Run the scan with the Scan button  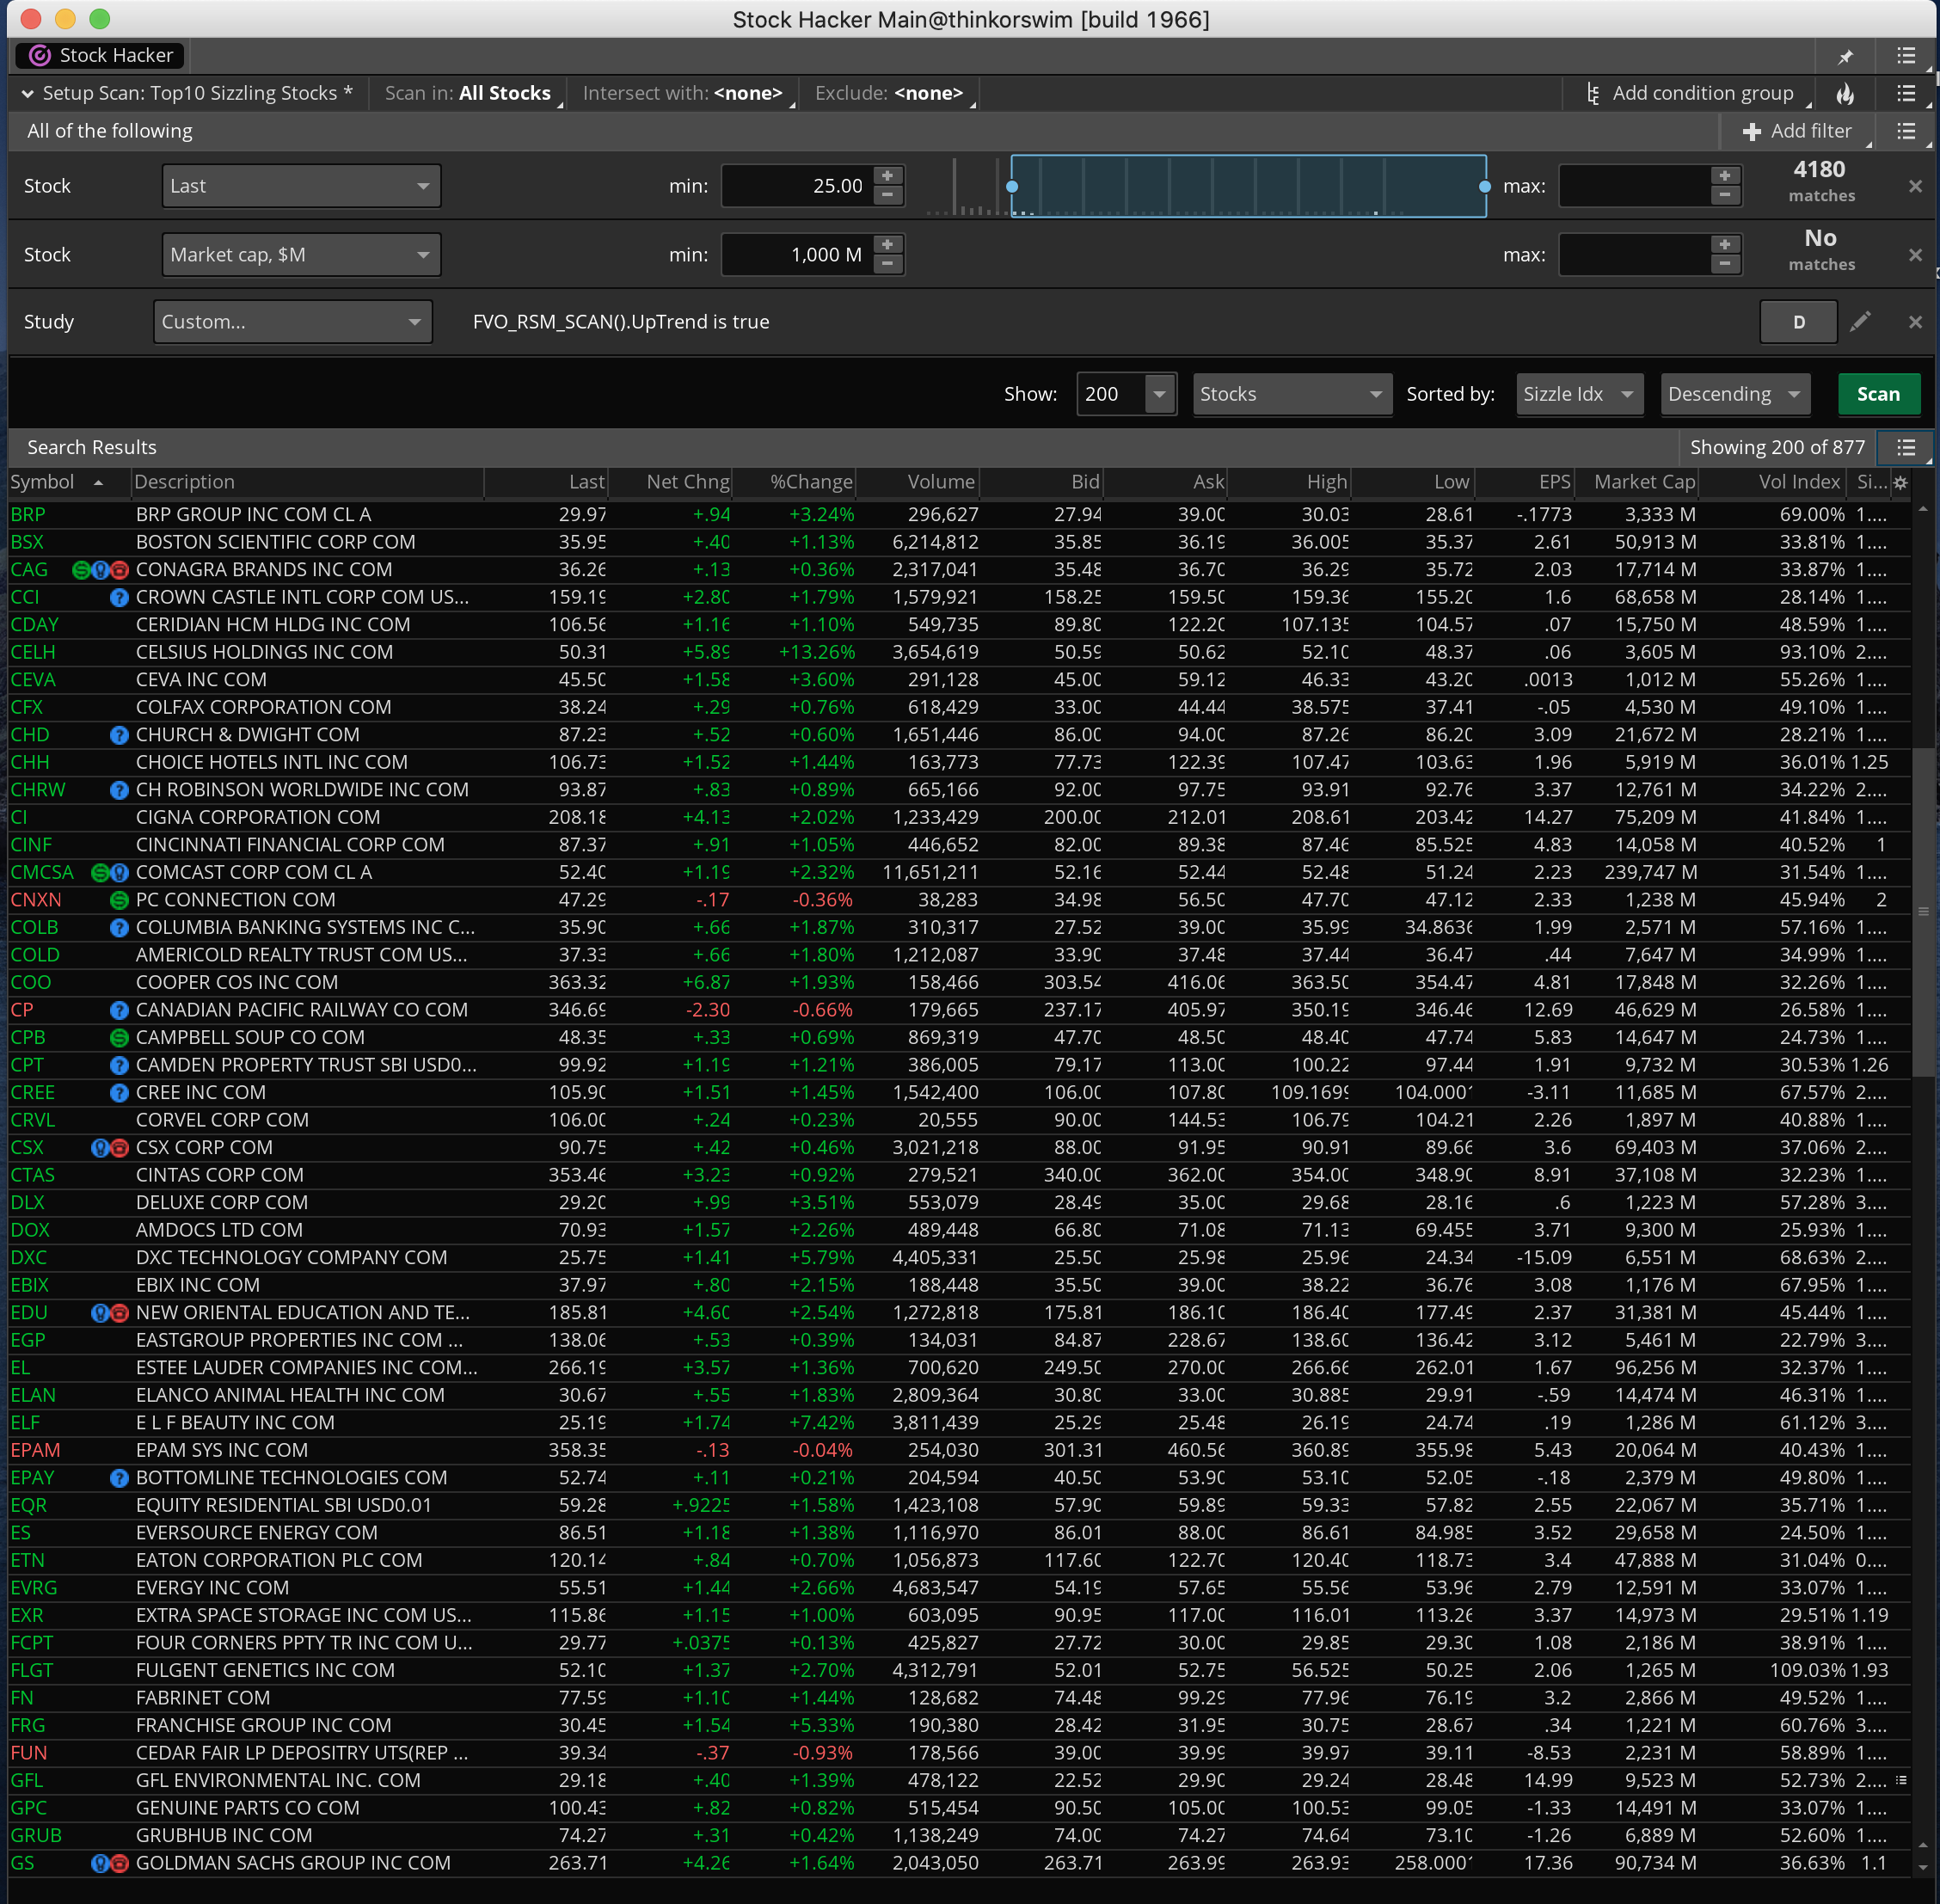[1879, 394]
